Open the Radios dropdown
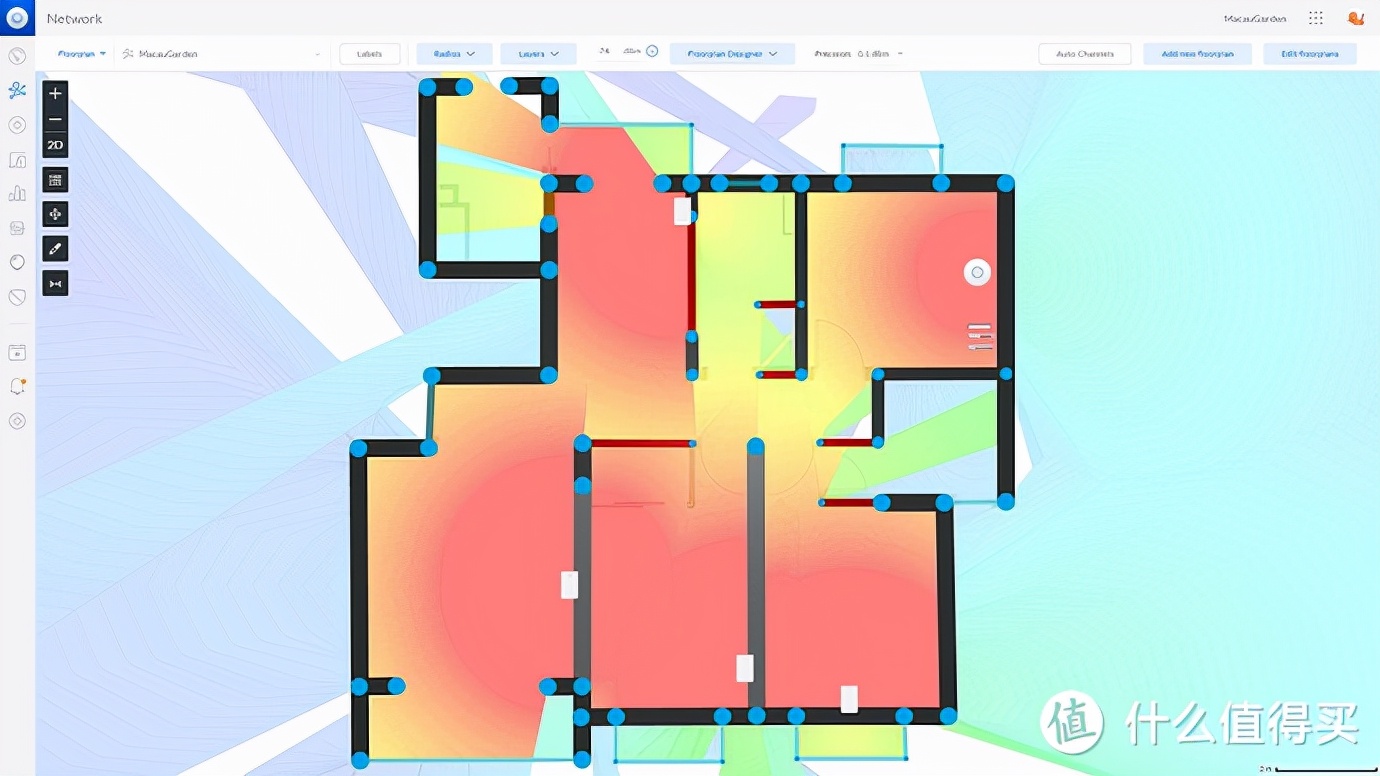This screenshot has height=776, width=1380. [454, 54]
